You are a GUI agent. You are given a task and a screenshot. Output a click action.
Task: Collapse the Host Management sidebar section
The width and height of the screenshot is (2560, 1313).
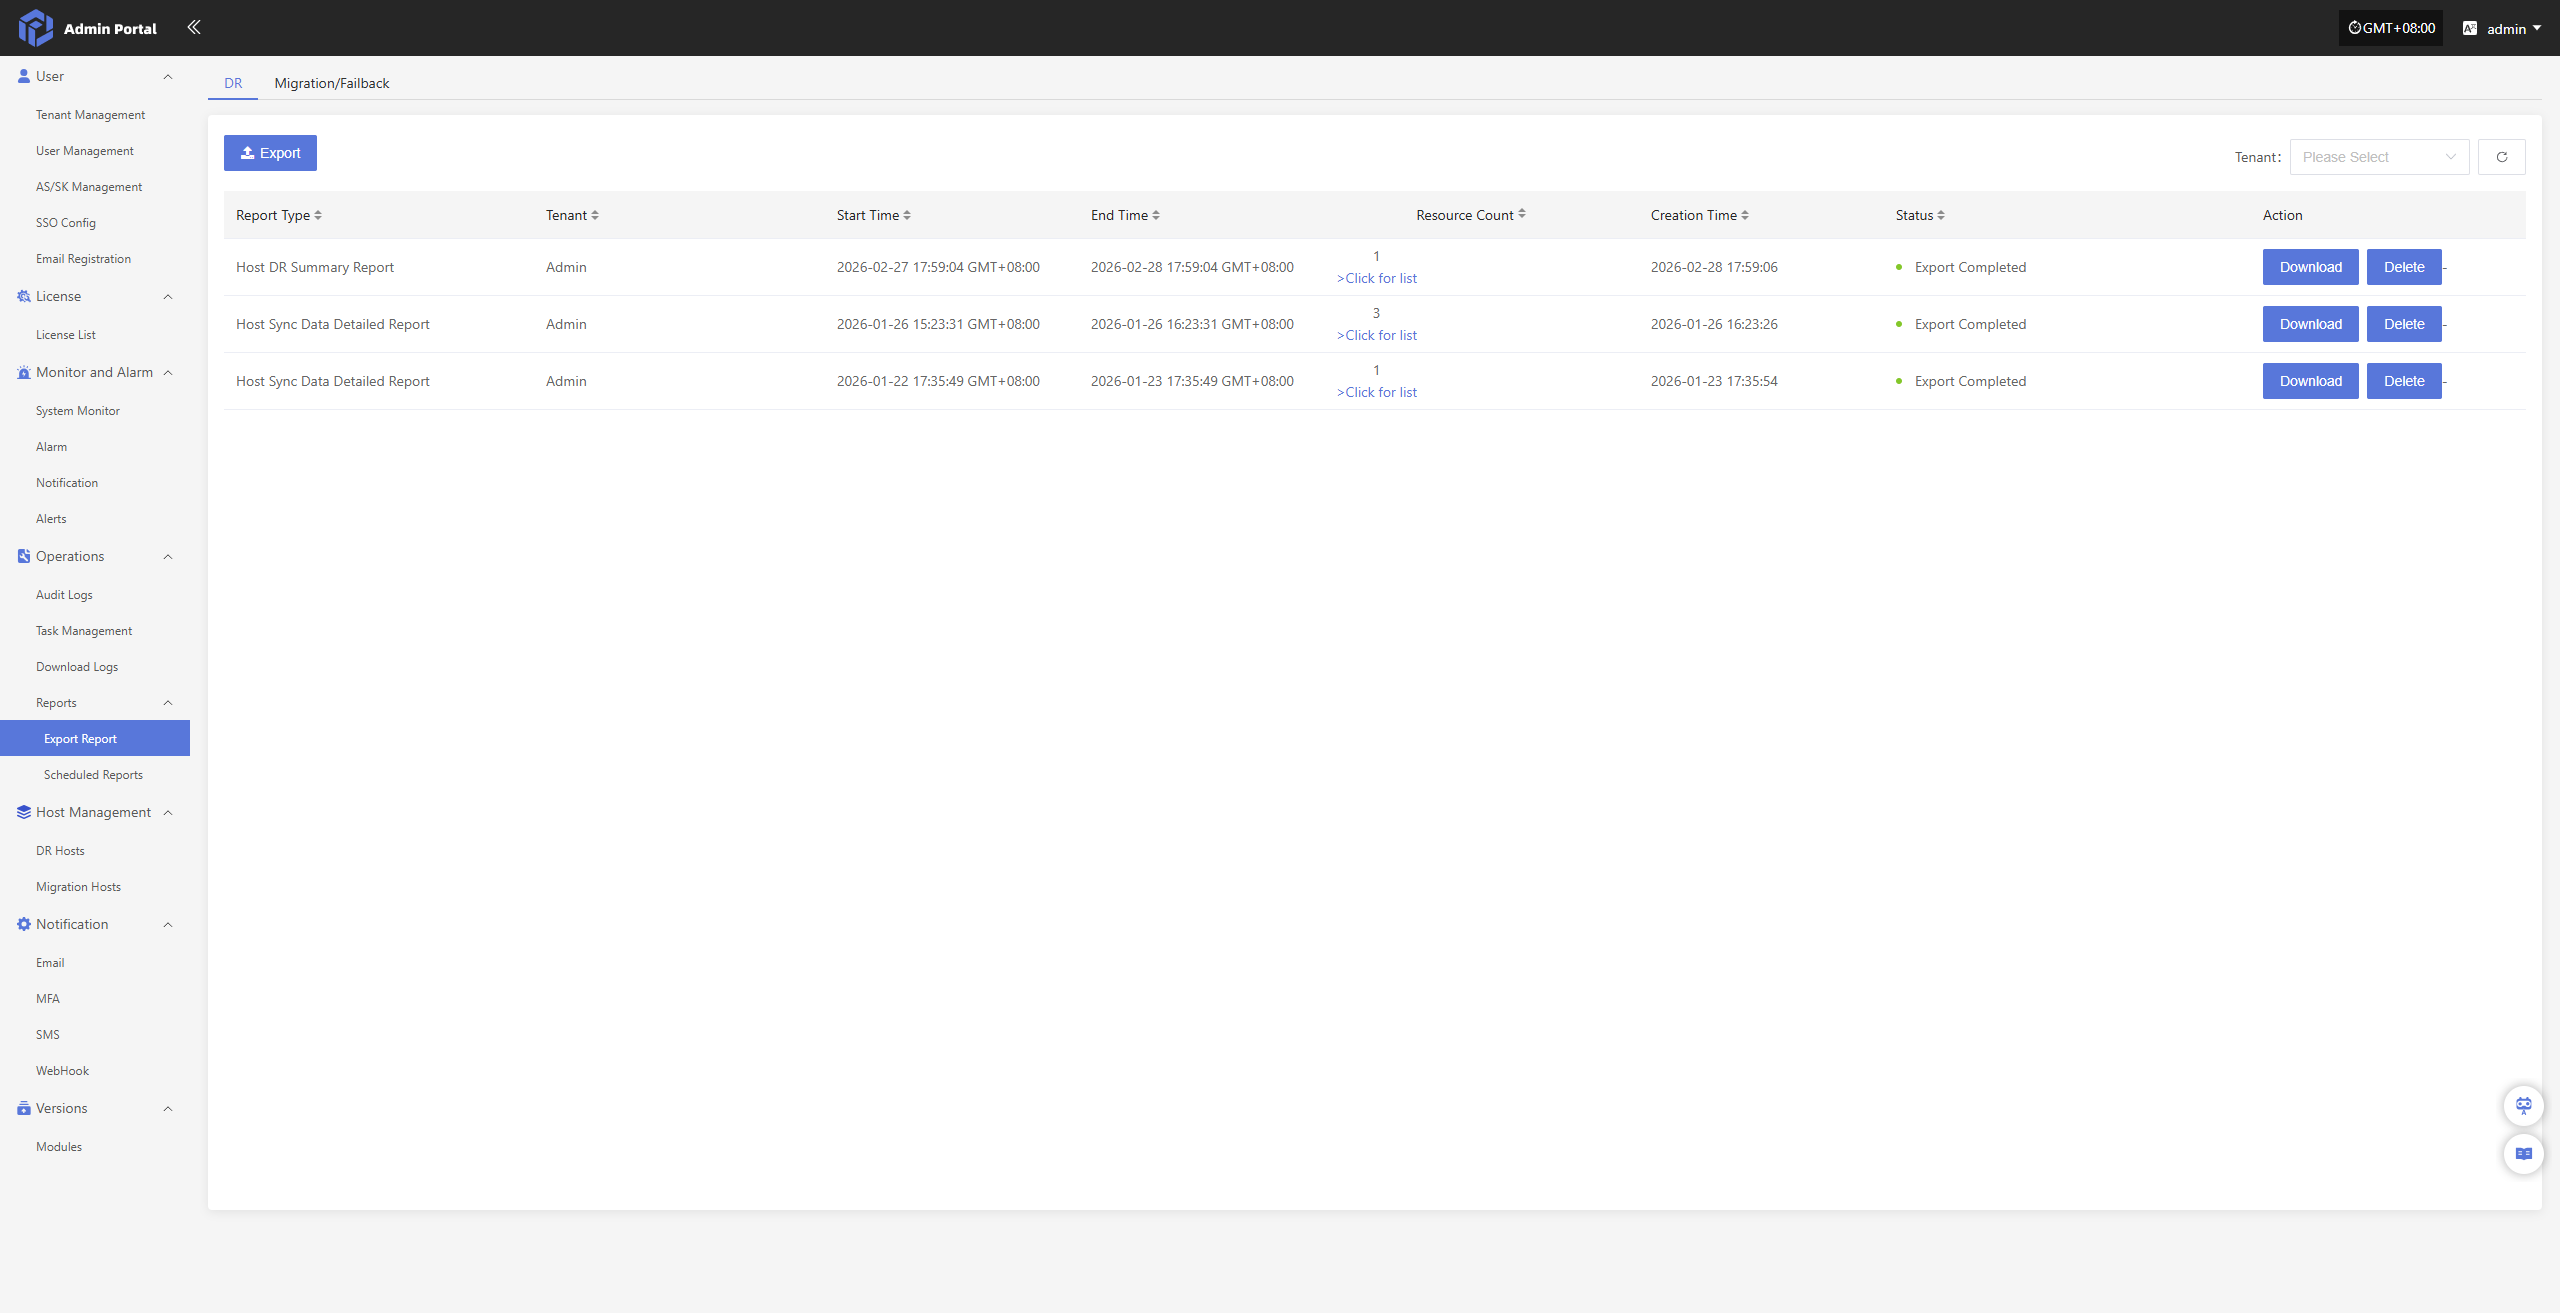(x=168, y=812)
